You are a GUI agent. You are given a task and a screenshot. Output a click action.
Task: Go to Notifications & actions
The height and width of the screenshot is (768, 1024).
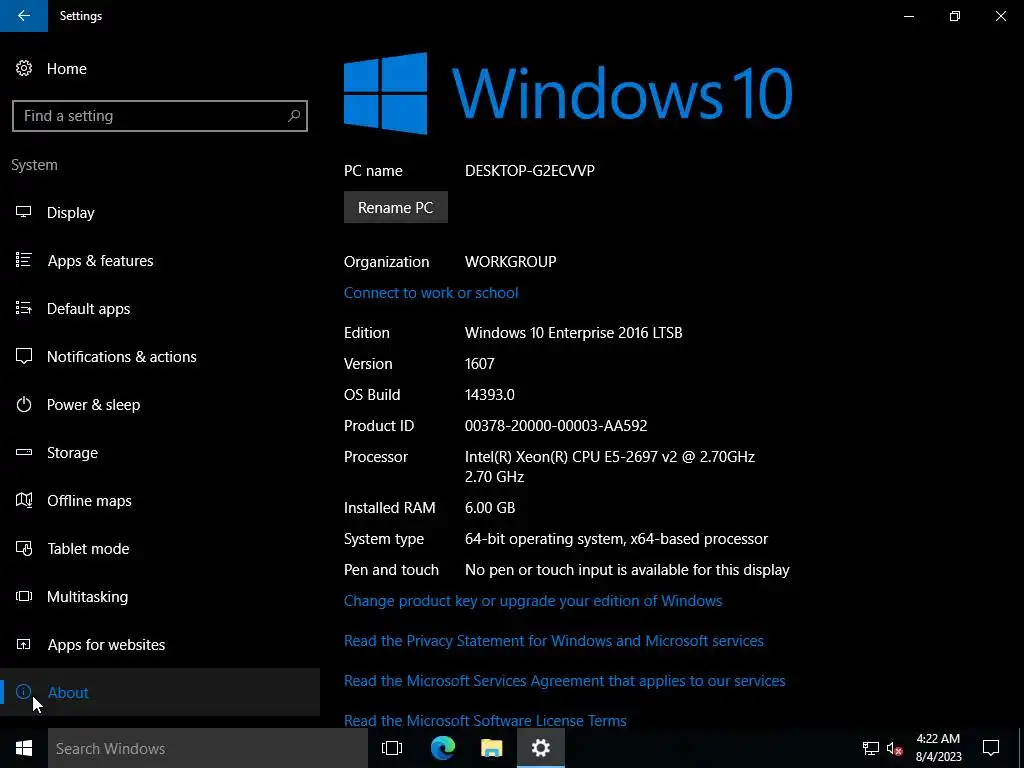pyautogui.click(x=121, y=357)
